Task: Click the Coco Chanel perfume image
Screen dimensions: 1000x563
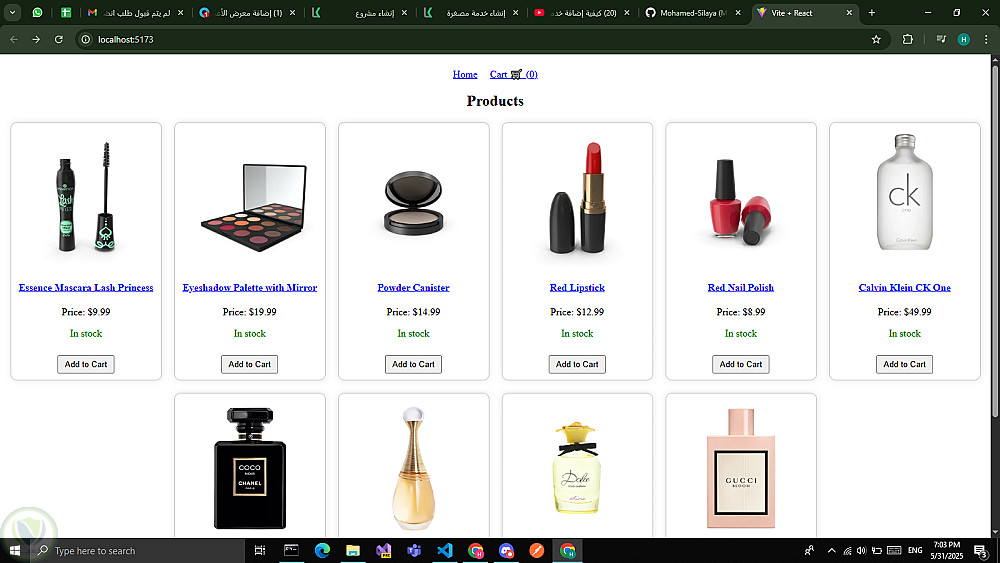Action: pyautogui.click(x=250, y=468)
